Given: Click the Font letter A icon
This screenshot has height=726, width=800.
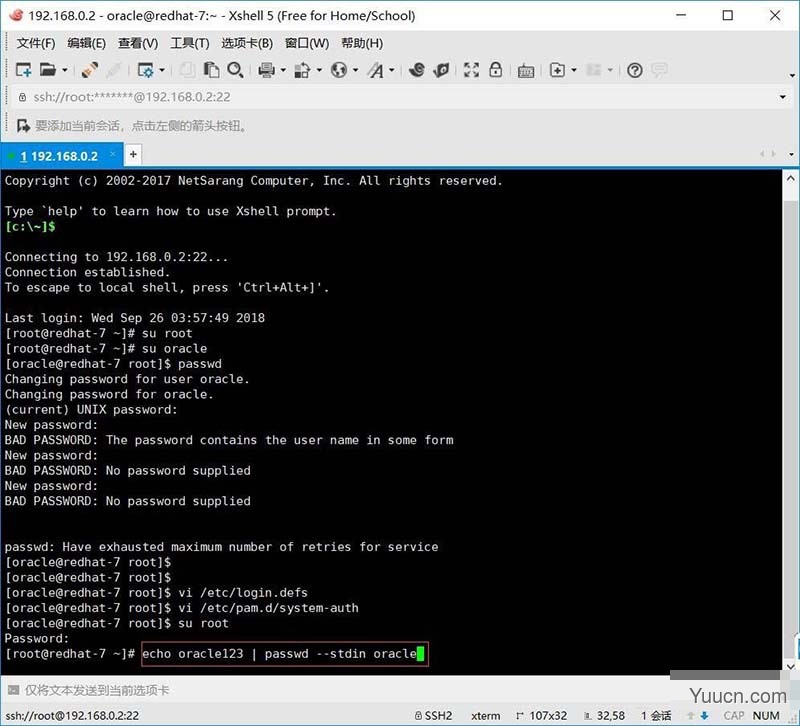Looking at the screenshot, I should pyautogui.click(x=376, y=70).
